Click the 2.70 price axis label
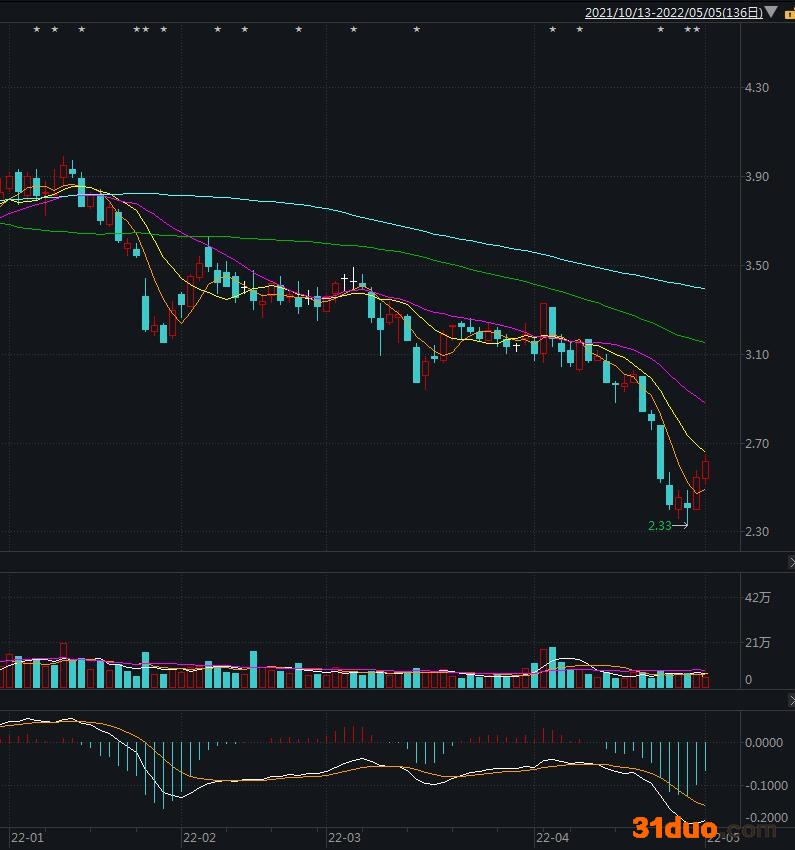The height and width of the screenshot is (850, 795). (x=757, y=444)
